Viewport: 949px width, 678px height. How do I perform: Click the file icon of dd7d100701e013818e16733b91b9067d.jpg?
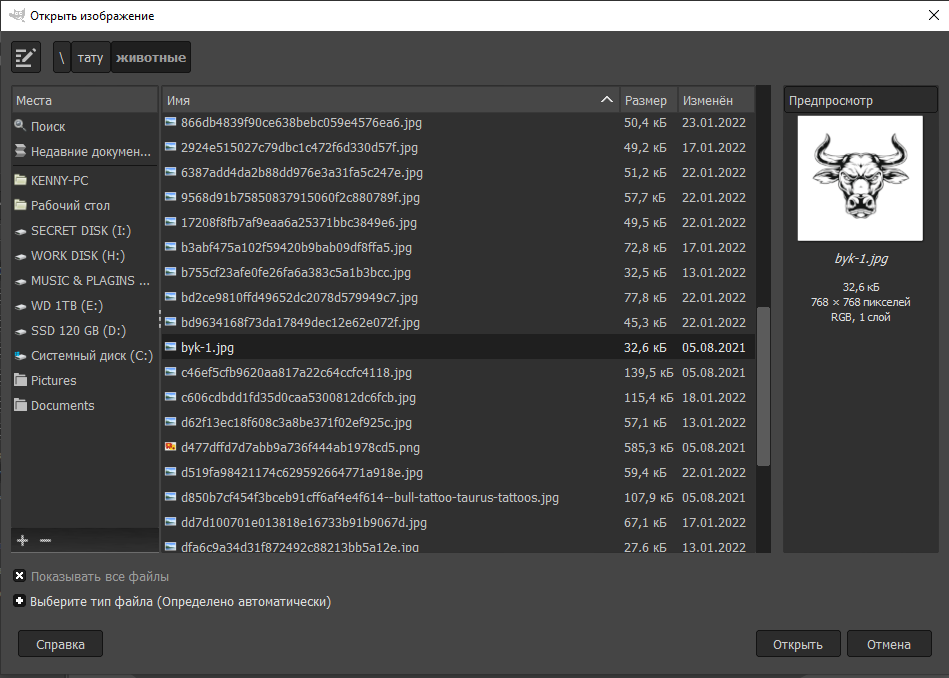click(171, 522)
